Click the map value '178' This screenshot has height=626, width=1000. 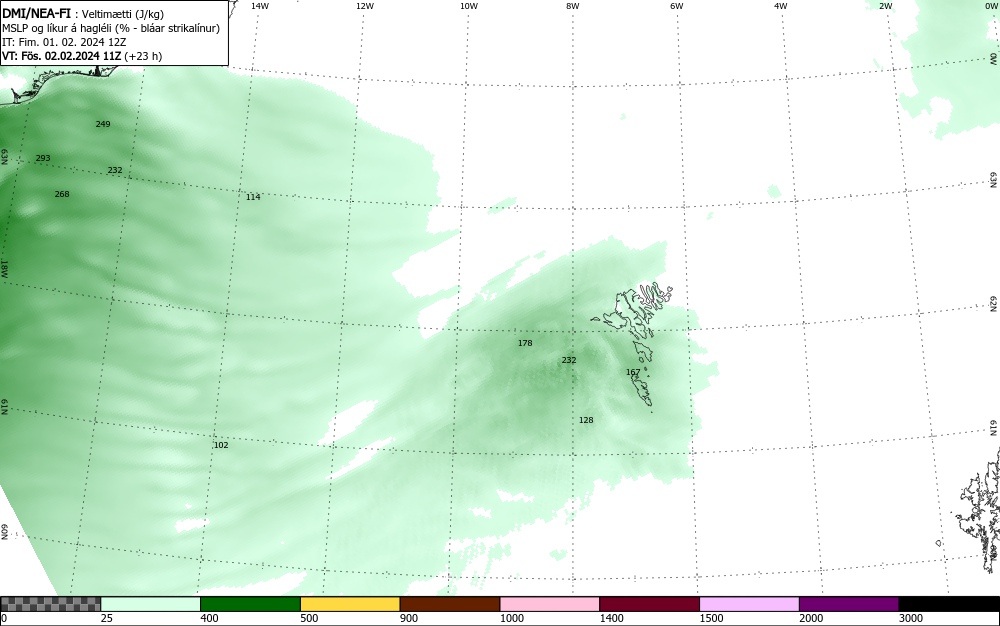point(525,343)
